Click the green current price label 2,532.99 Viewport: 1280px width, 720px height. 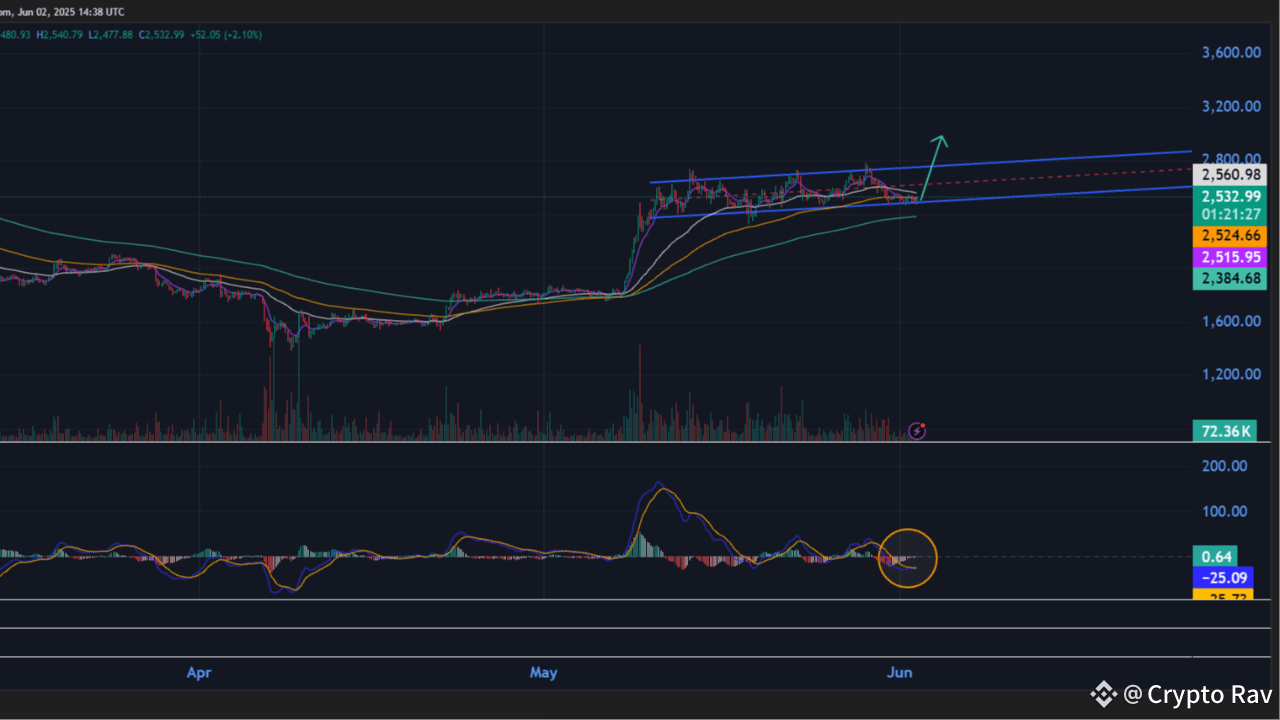point(1230,197)
